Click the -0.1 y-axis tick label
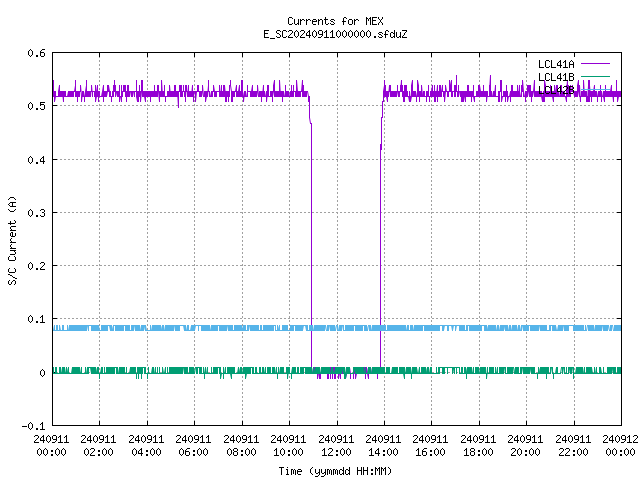Screen dimensions: 640x480 point(33,426)
